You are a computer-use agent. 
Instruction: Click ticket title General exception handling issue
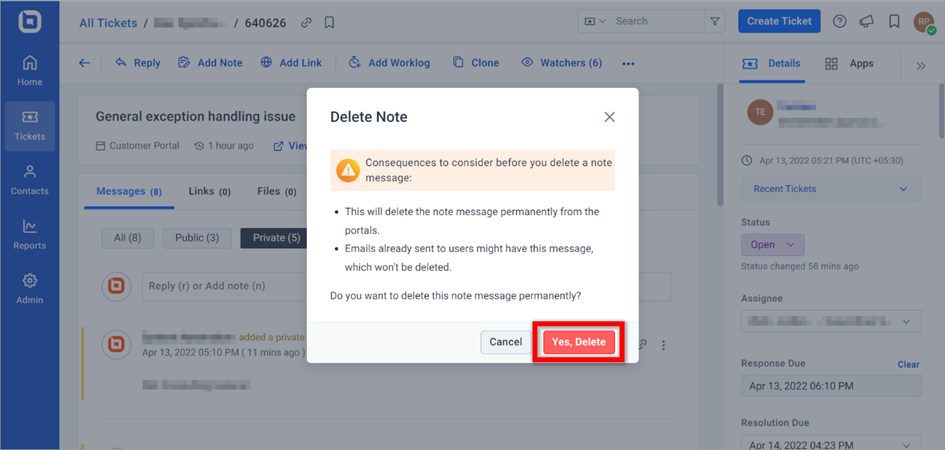pyautogui.click(x=195, y=116)
